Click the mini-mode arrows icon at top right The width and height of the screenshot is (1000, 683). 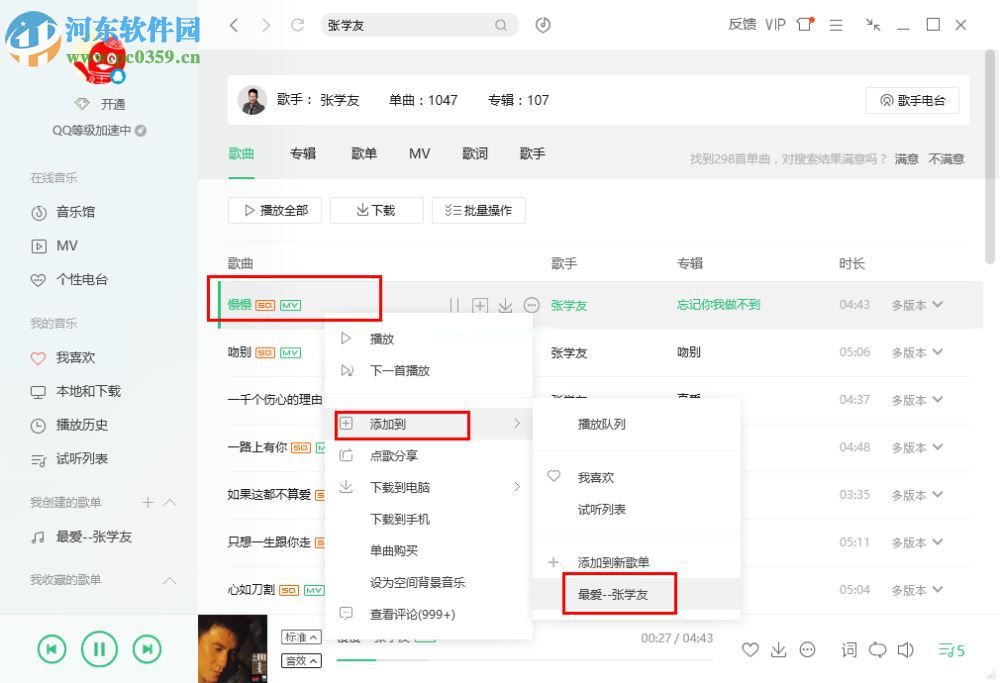872,25
